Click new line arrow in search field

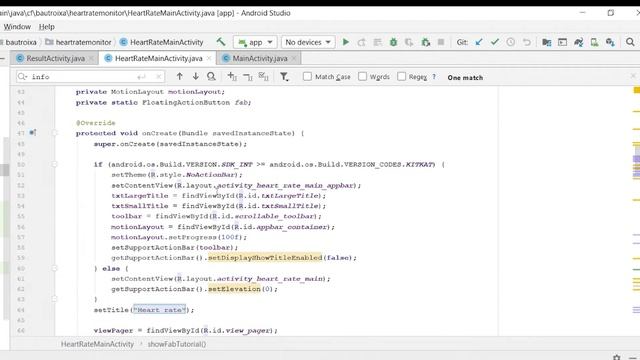tap(141, 77)
